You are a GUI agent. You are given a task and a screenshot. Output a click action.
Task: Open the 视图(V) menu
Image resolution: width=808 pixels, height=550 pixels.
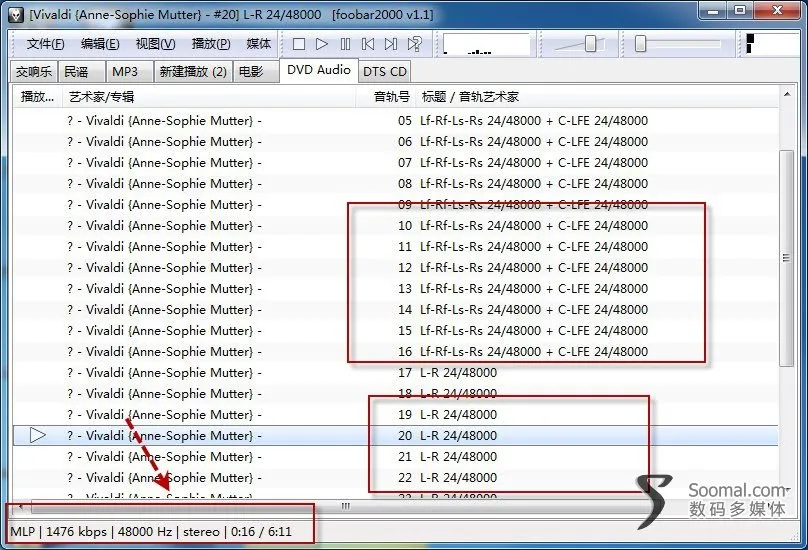point(155,44)
